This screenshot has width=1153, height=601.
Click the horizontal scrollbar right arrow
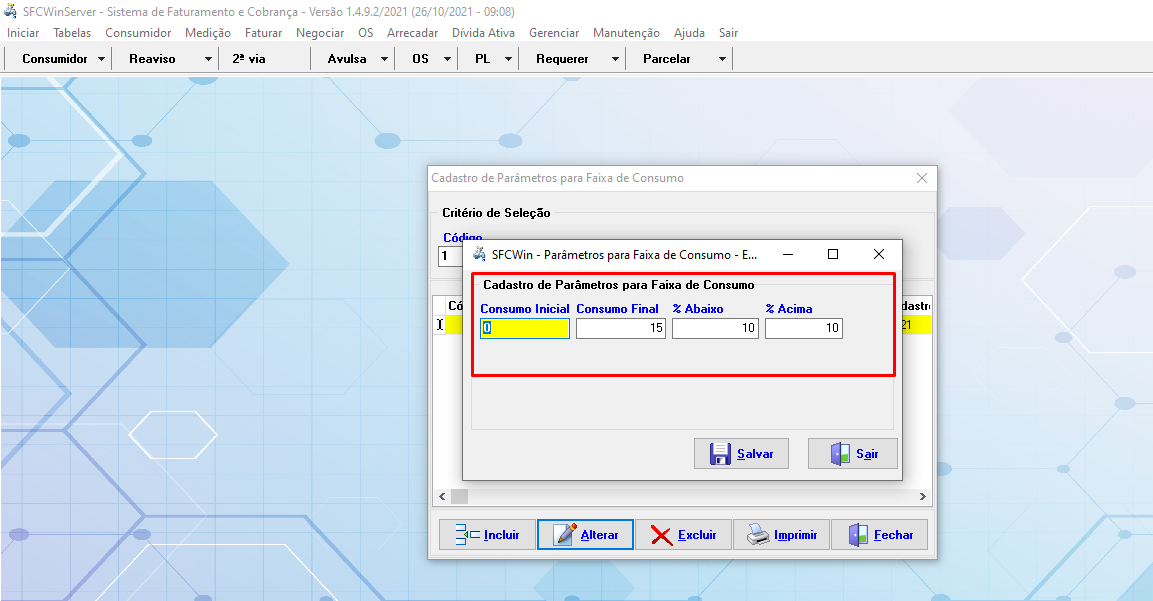pyautogui.click(x=923, y=496)
